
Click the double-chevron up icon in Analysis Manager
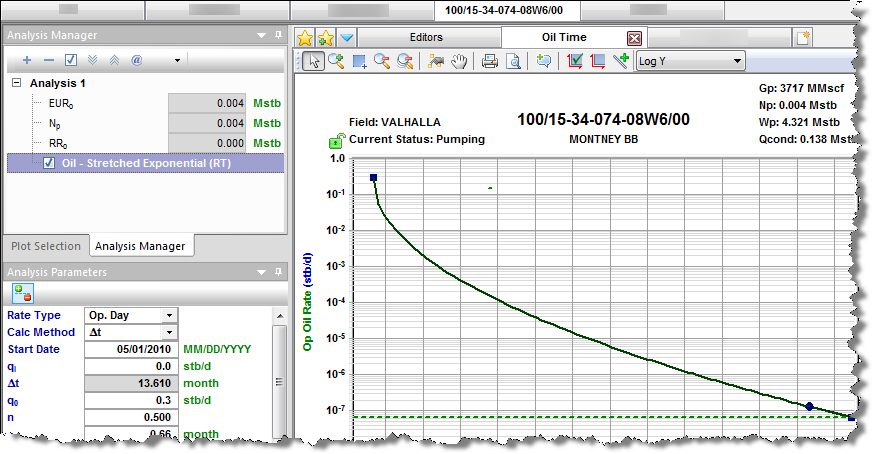[x=114, y=60]
